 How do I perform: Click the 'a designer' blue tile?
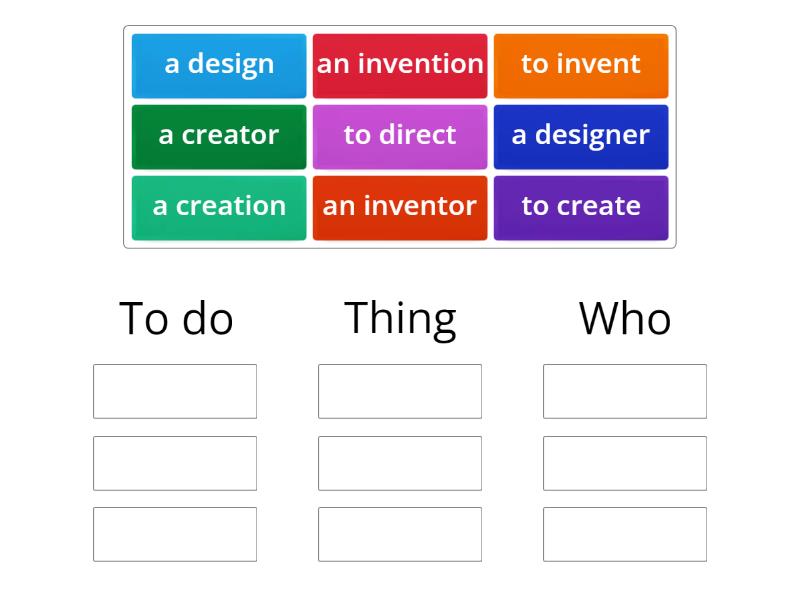[581, 136]
